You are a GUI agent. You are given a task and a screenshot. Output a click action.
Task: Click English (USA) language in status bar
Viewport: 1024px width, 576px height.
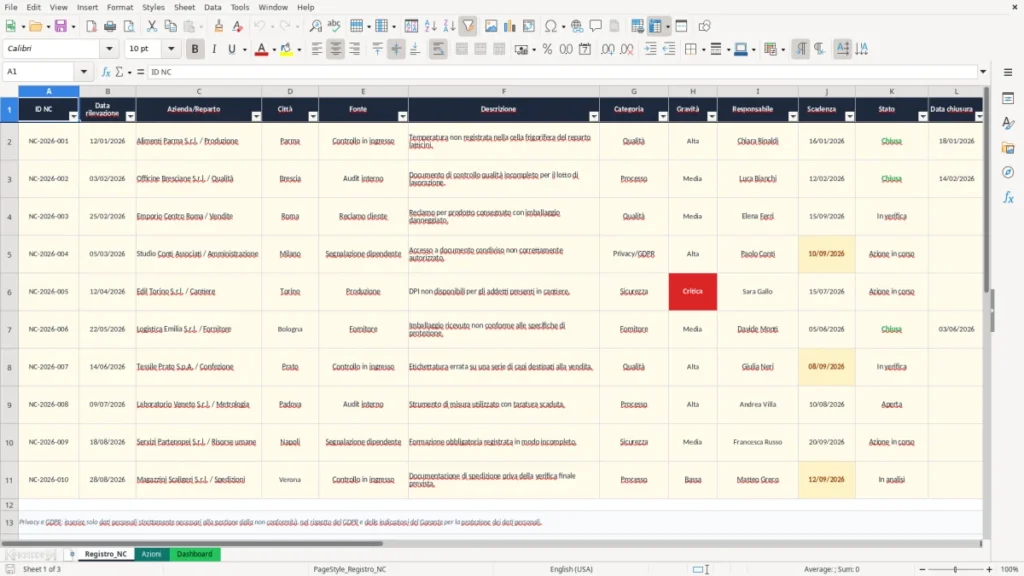571,569
